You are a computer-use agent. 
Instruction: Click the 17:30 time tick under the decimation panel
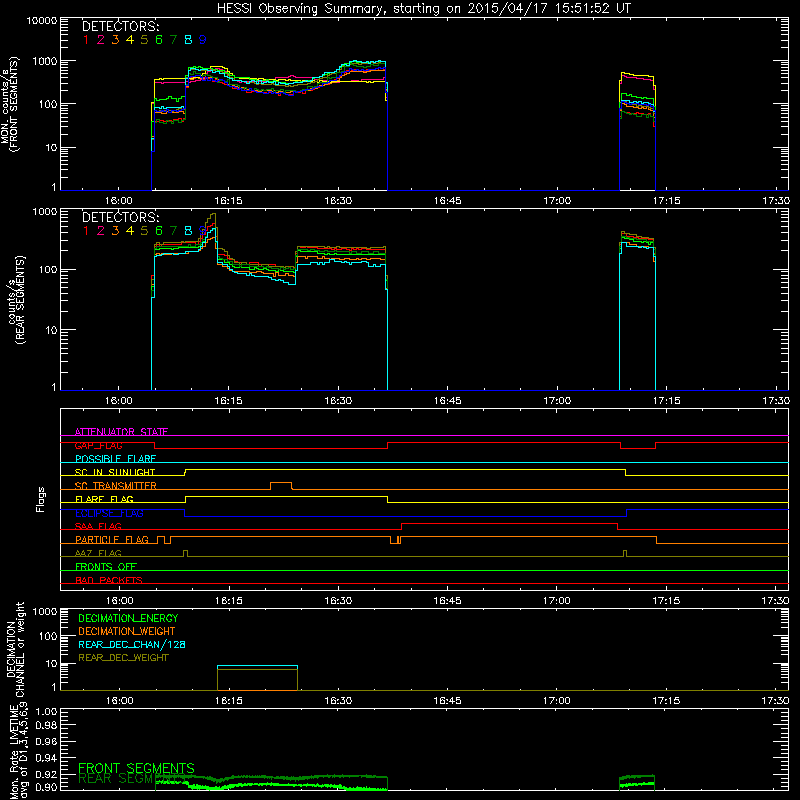pyautogui.click(x=776, y=701)
